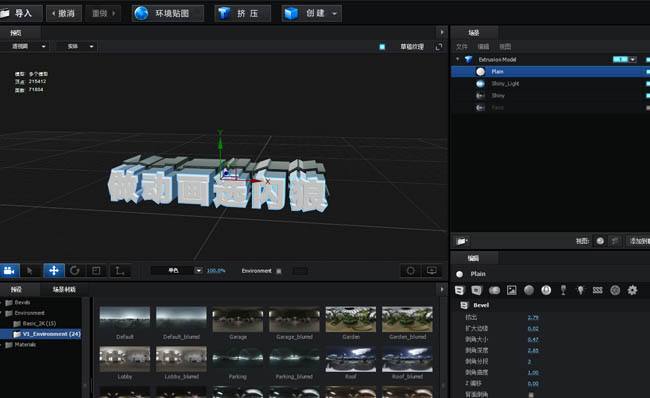
Task: Expand the Materials folder
Action: [x=1, y=345]
